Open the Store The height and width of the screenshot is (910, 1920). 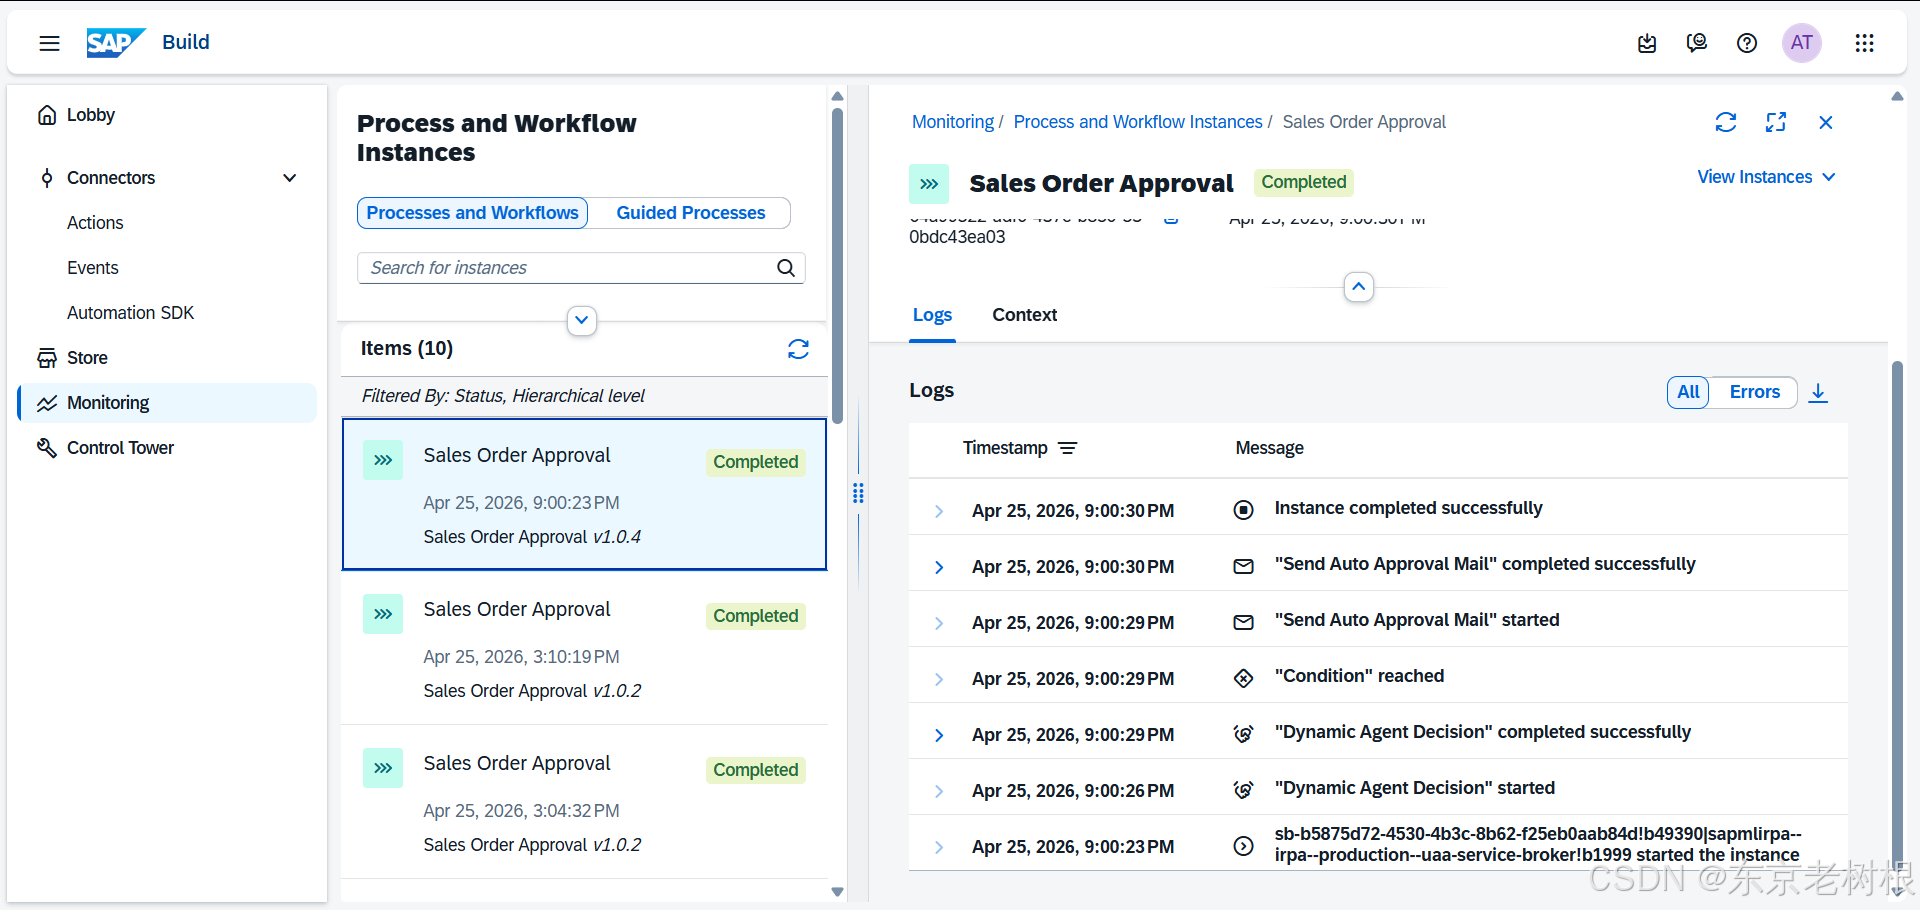167,358
